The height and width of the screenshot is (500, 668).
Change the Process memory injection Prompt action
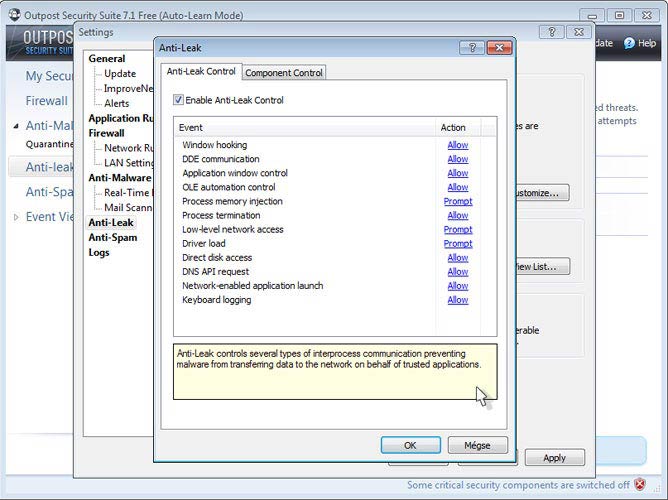point(457,201)
